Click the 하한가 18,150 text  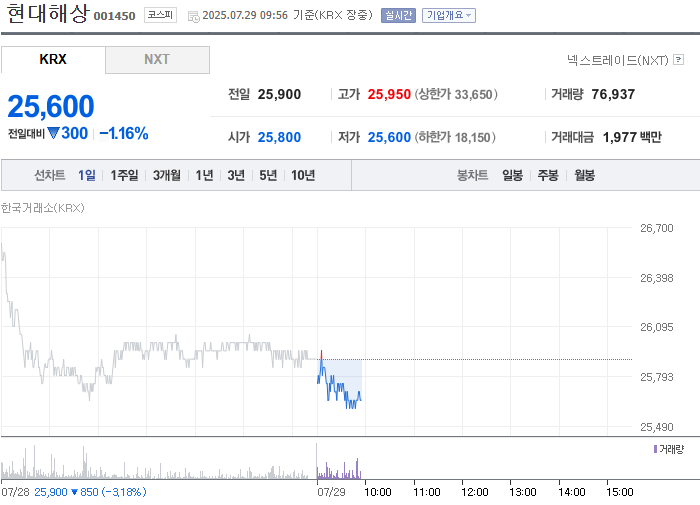click(455, 137)
